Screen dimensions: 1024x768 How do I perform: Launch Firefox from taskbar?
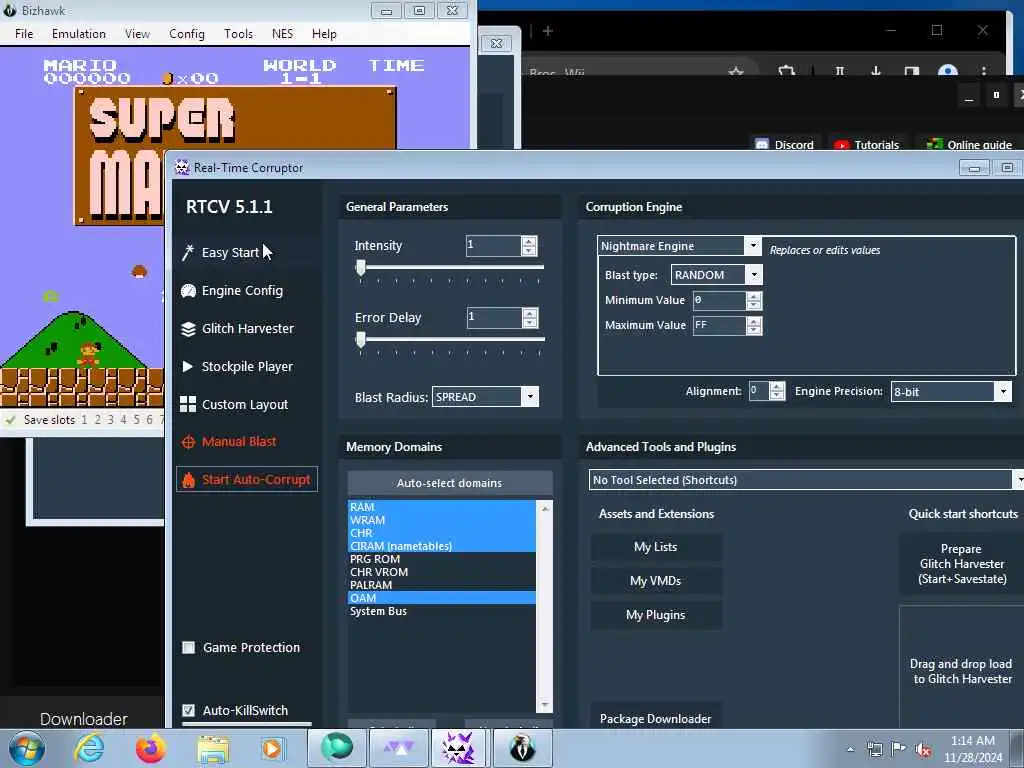pos(150,748)
